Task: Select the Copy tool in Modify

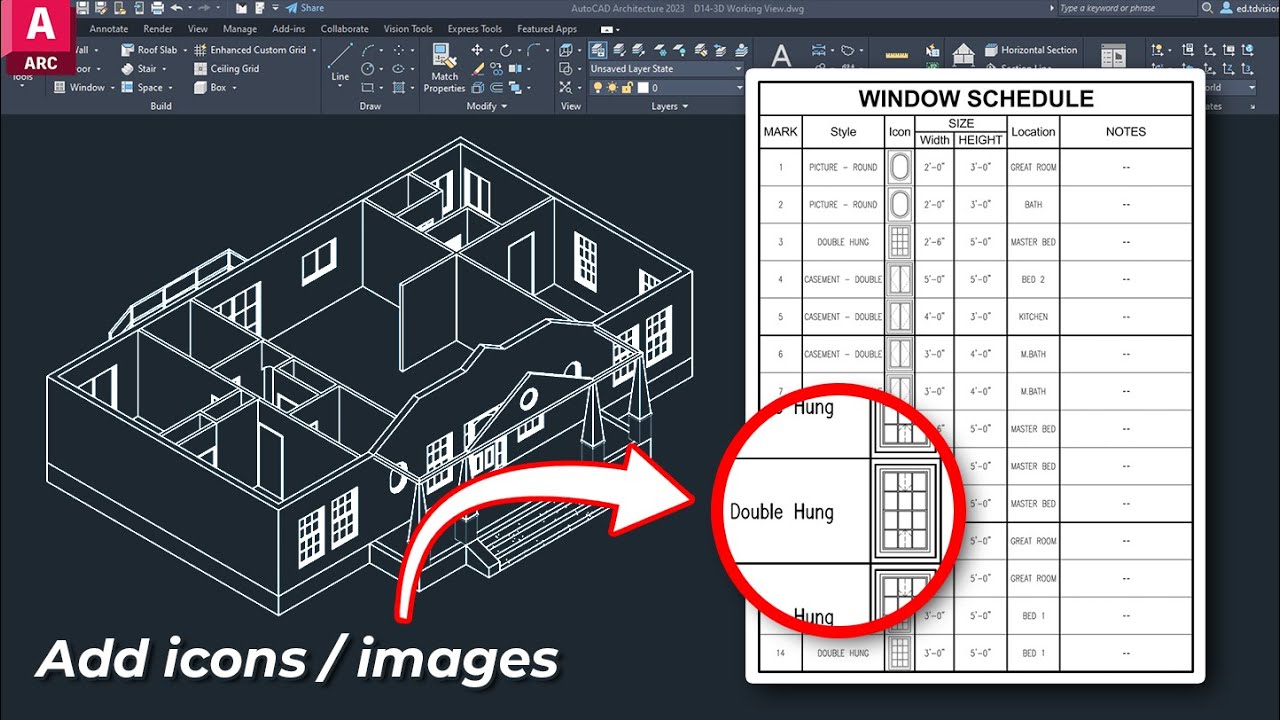Action: [x=496, y=69]
